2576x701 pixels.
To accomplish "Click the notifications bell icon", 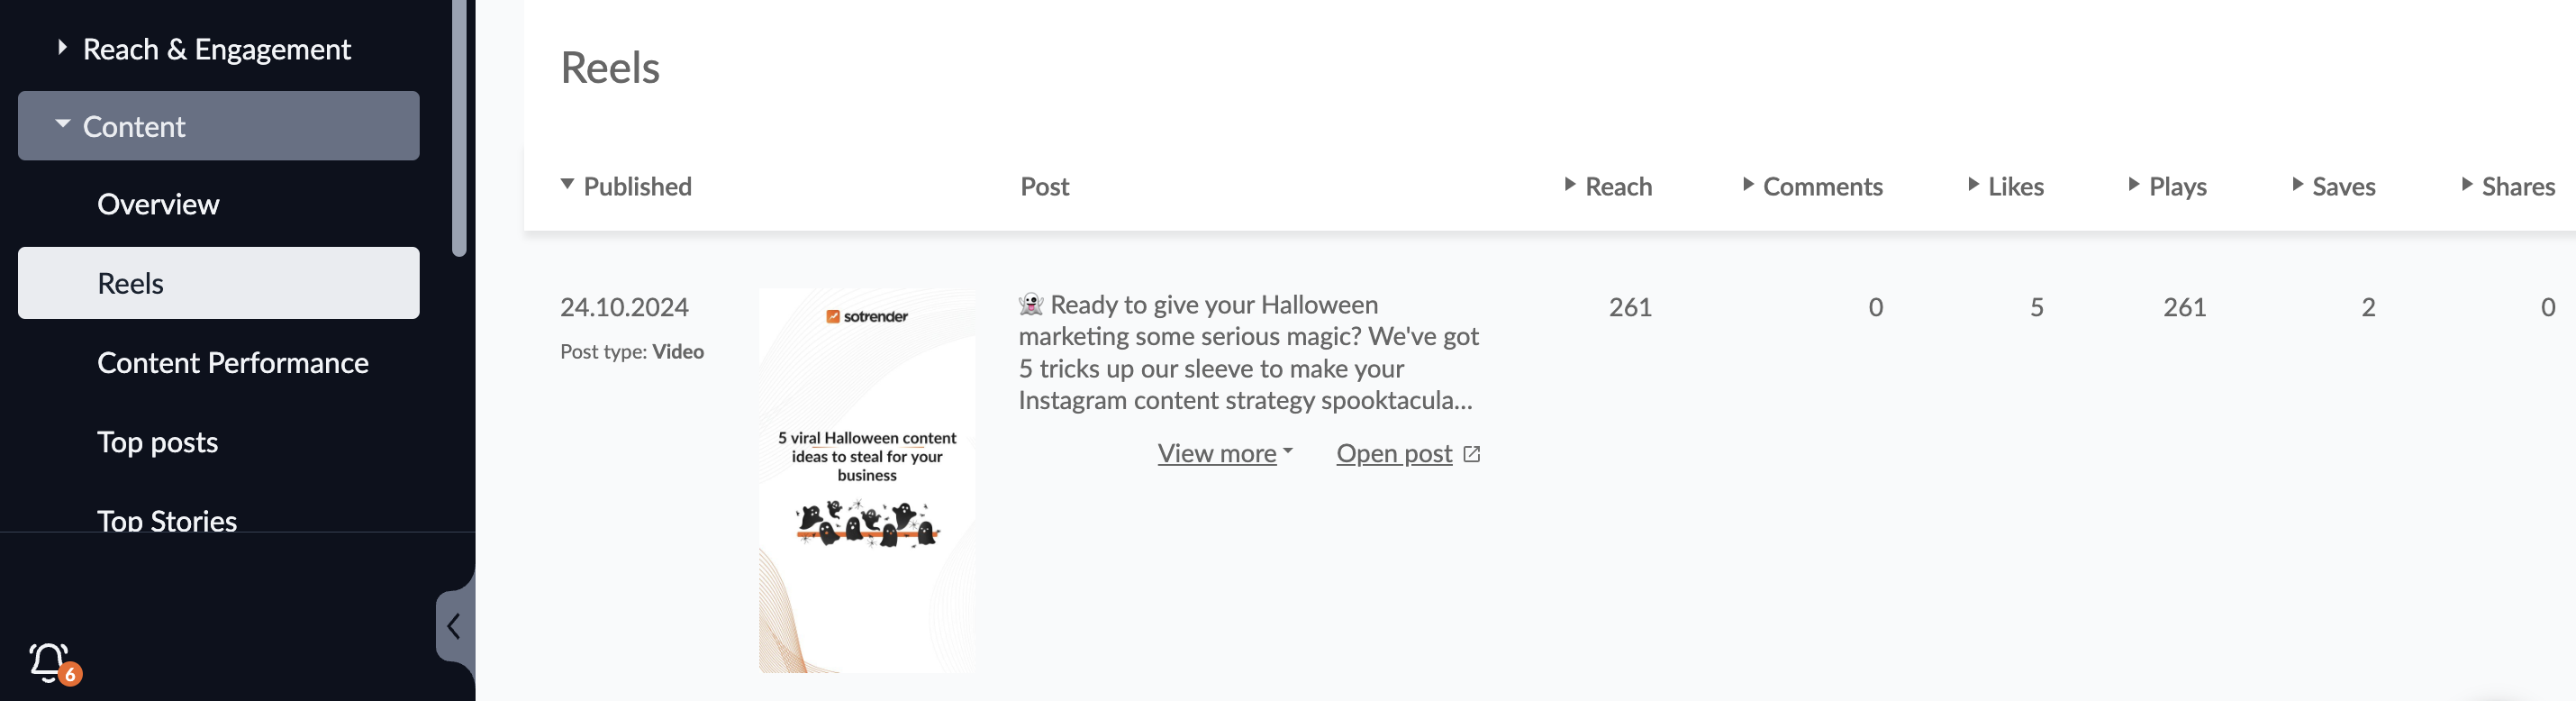I will click(49, 661).
